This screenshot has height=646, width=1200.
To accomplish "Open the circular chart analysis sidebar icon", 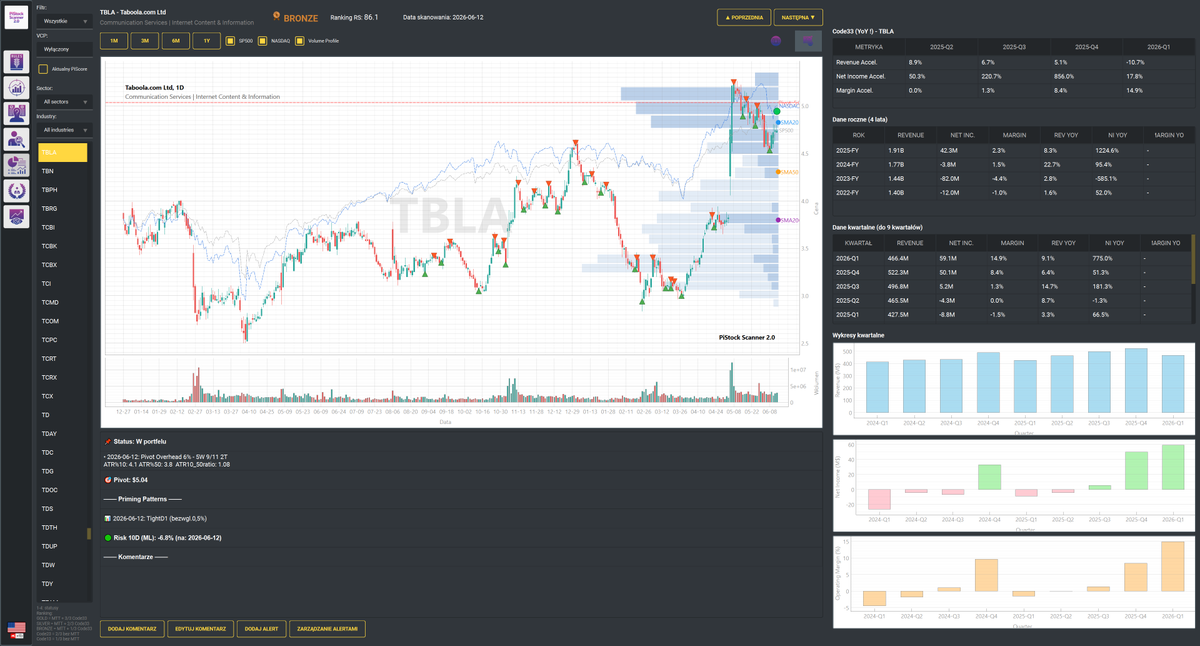I will pyautogui.click(x=16, y=87).
